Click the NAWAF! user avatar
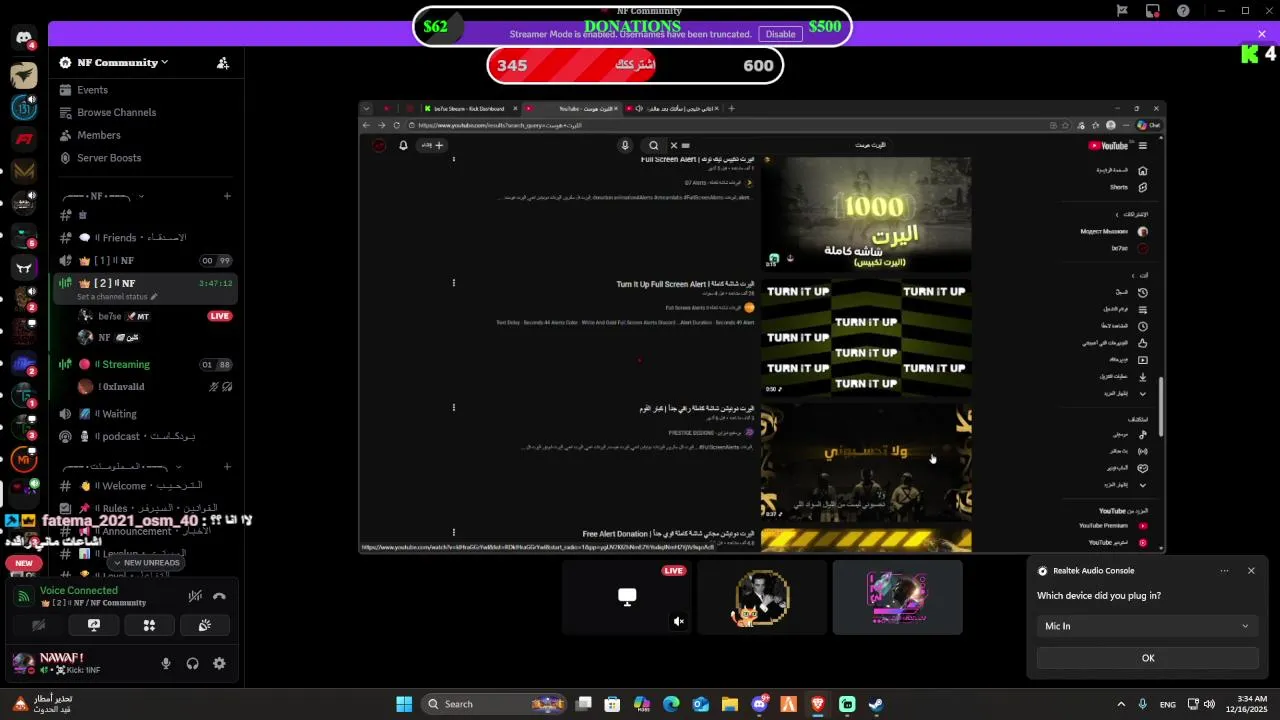The width and height of the screenshot is (1280, 720). point(24,662)
